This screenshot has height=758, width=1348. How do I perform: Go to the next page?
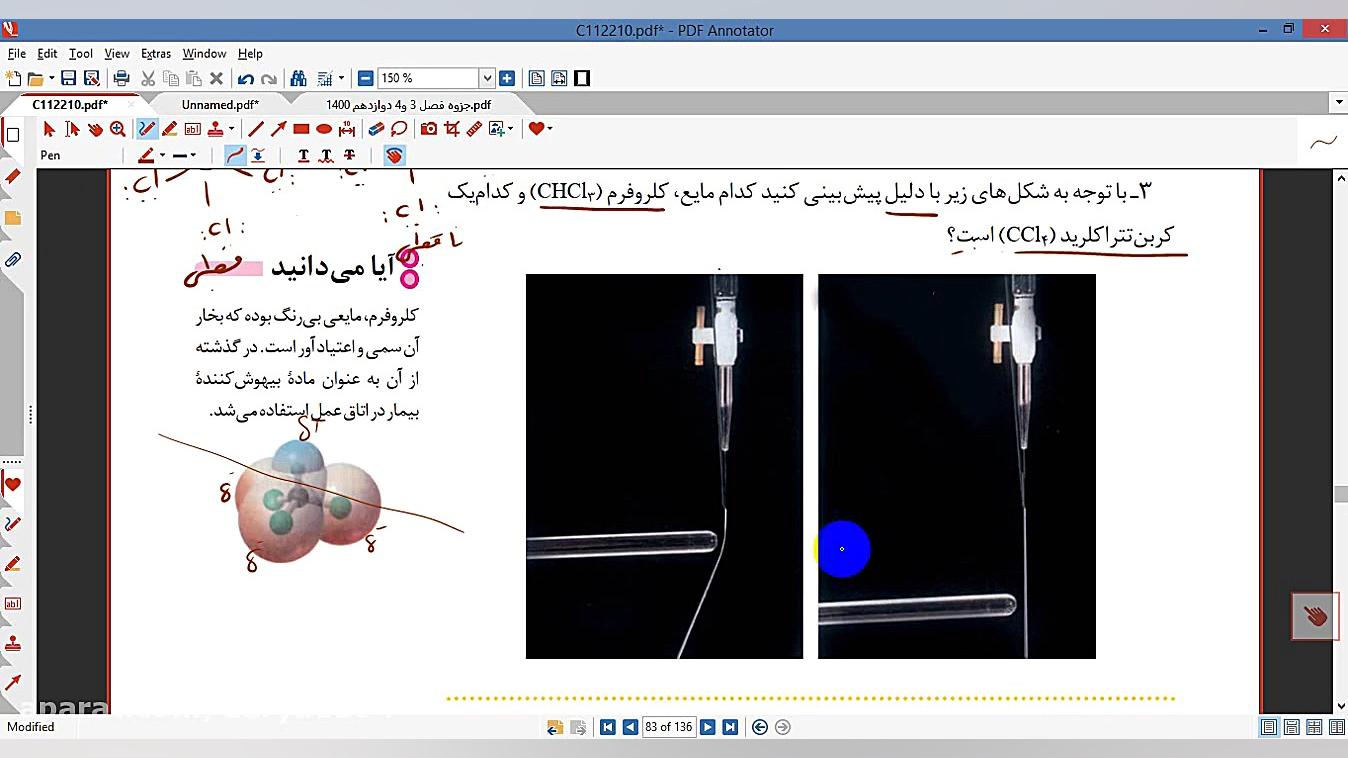[x=707, y=727]
